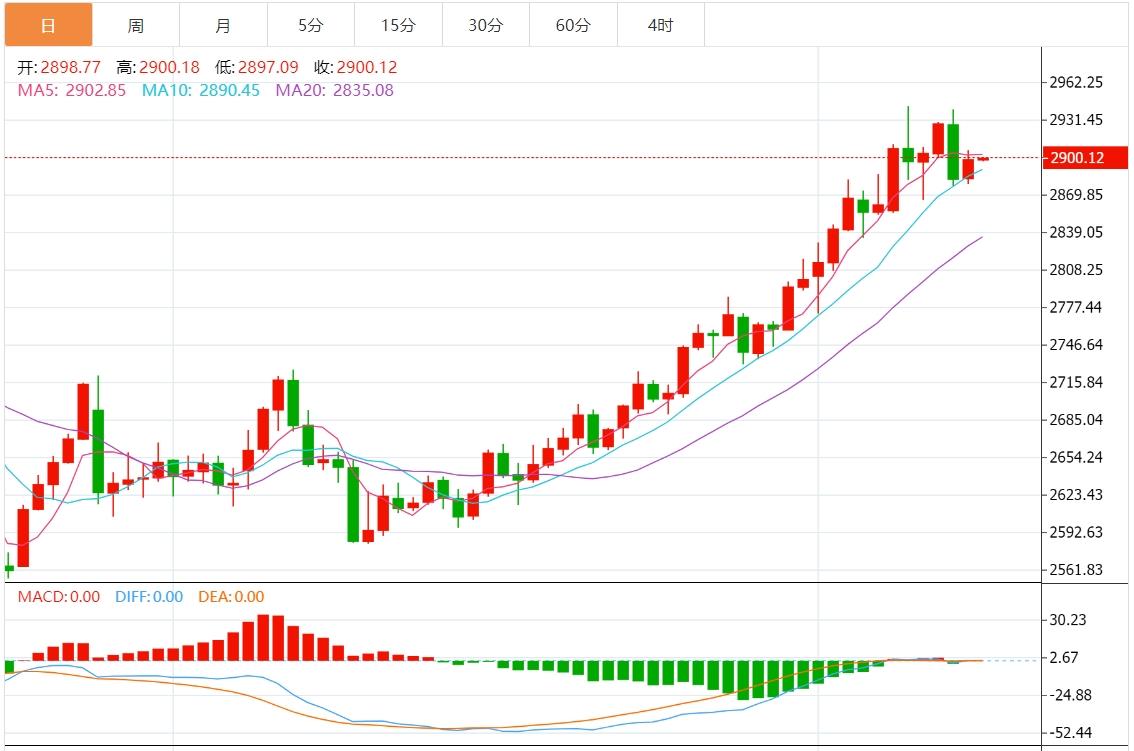Screen dimensions: 1134x751
Task: Click the DEA: 0.00 label
Action: pyautogui.click(x=231, y=597)
